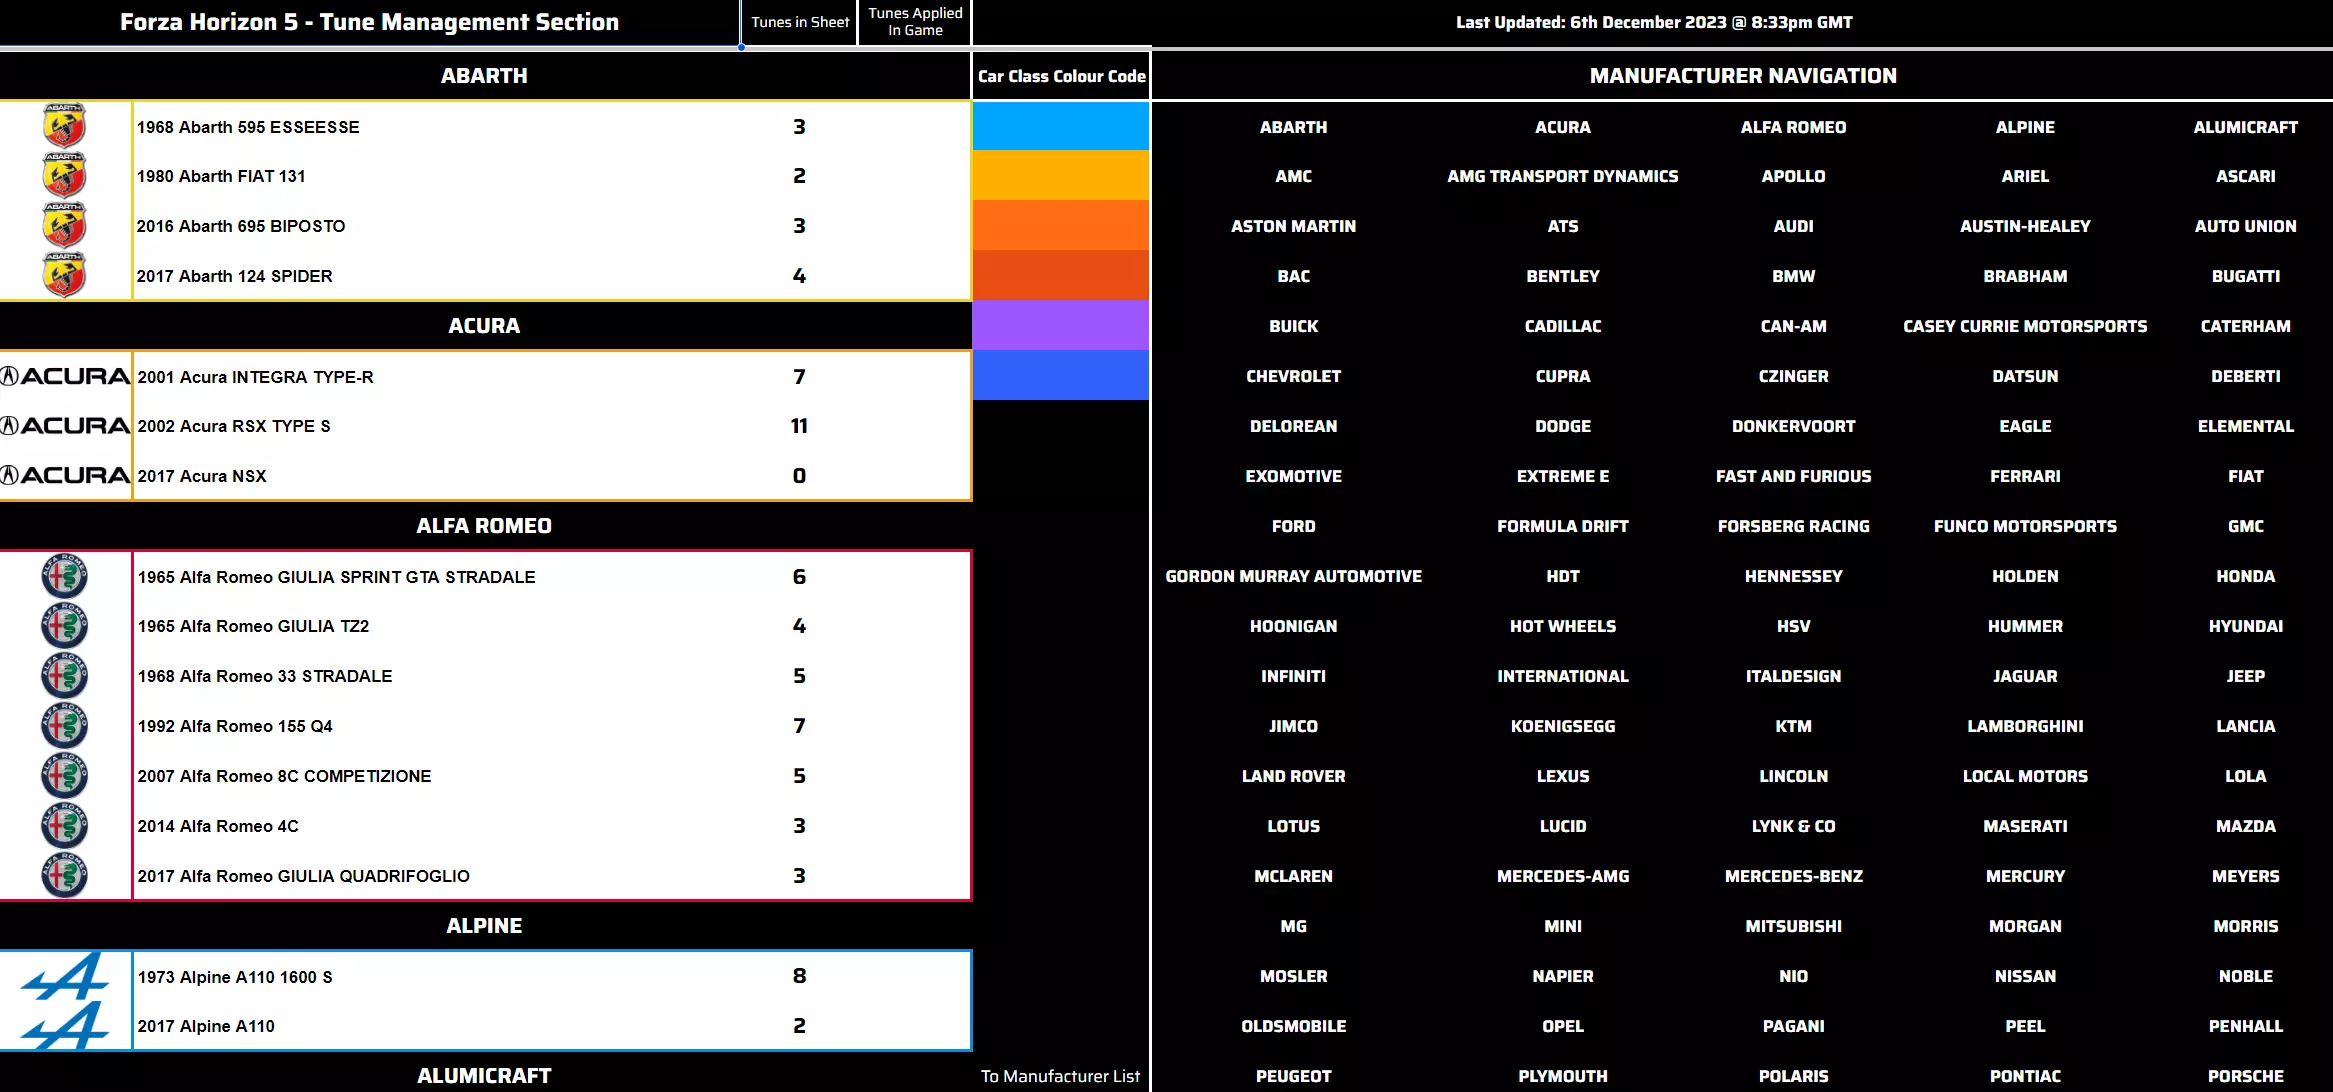The height and width of the screenshot is (1092, 2333).
Task: Click Abarth logo beside 595 ESSEESSE
Action: tap(64, 126)
